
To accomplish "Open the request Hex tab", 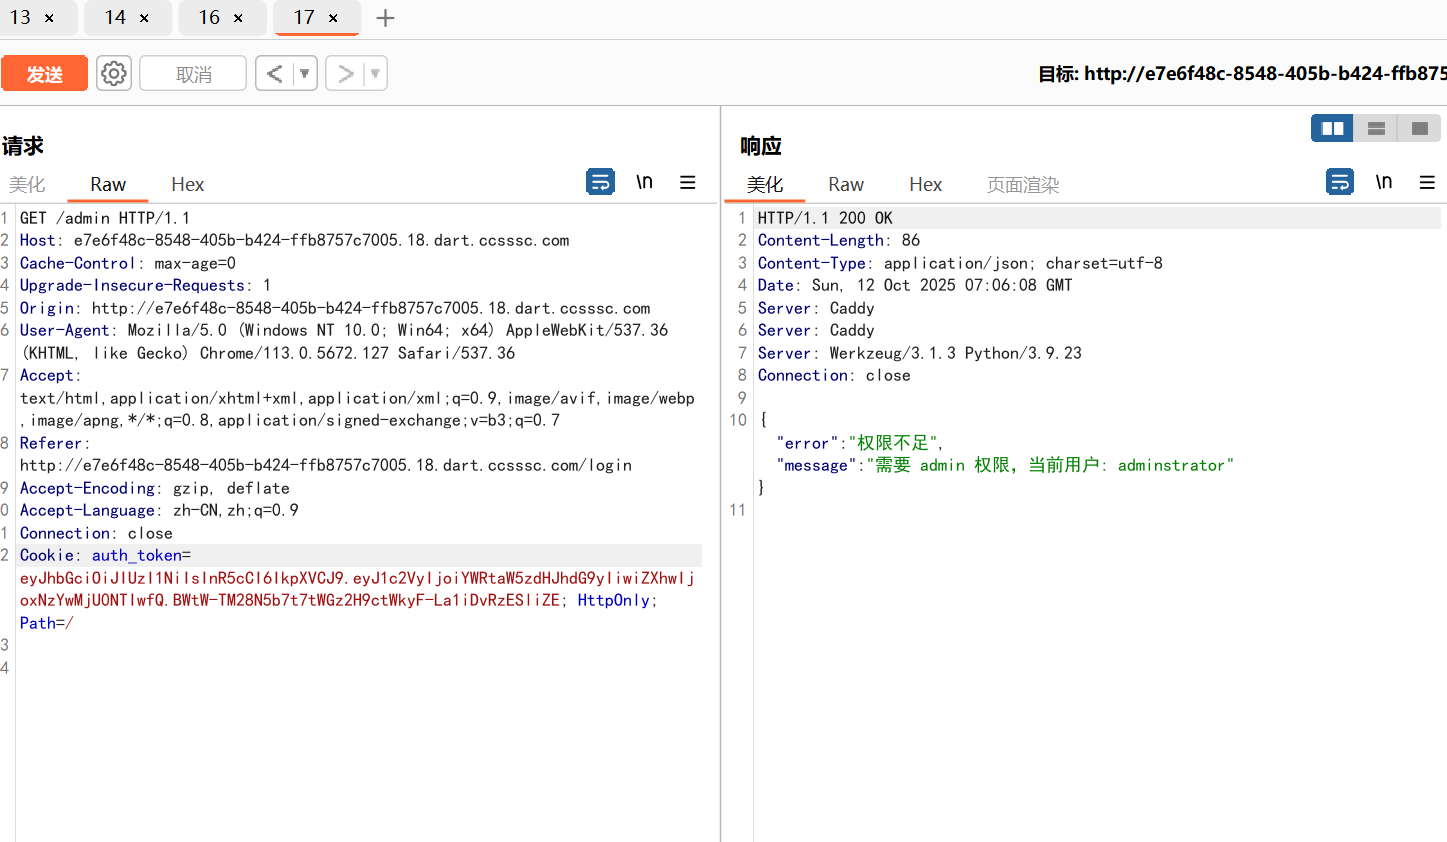I will (x=187, y=184).
